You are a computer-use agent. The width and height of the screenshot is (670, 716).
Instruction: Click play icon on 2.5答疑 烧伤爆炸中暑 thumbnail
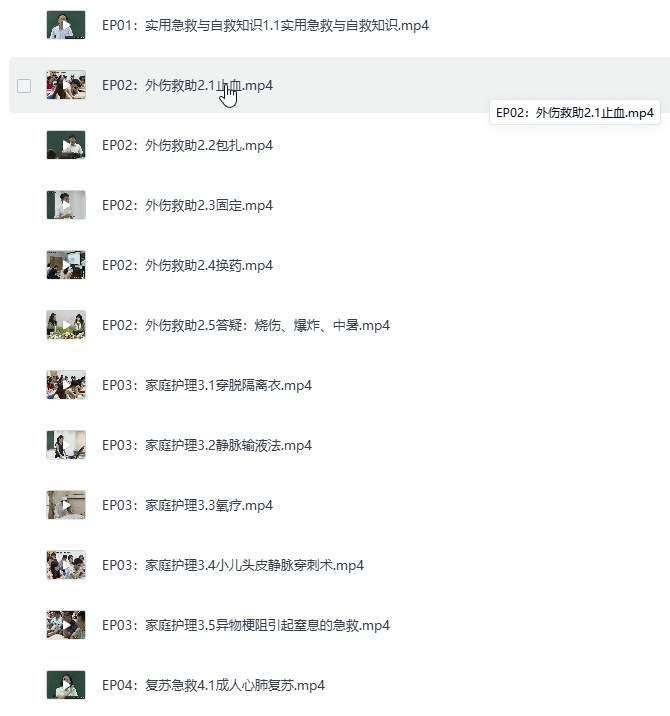[67, 325]
